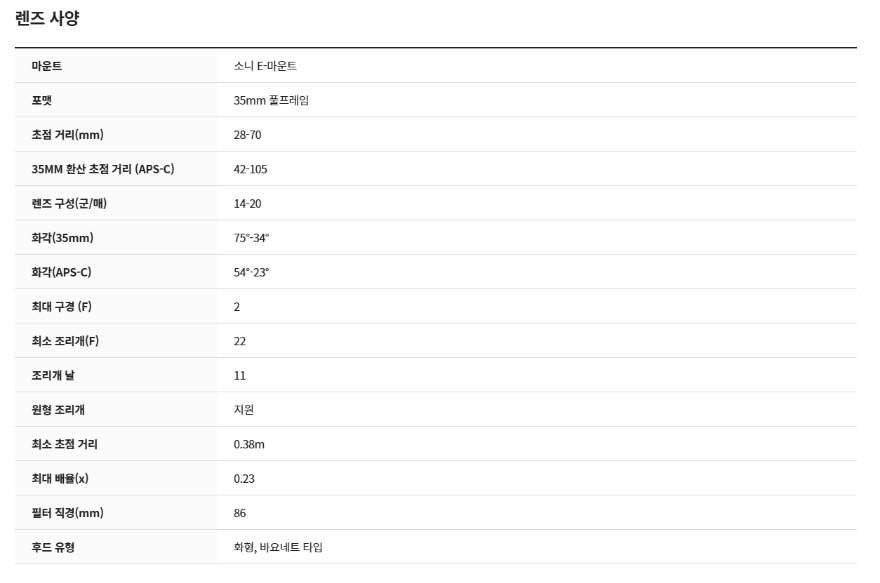This screenshot has height=583, width=880.
Task: Click the 42-105 value
Action: [x=250, y=169]
